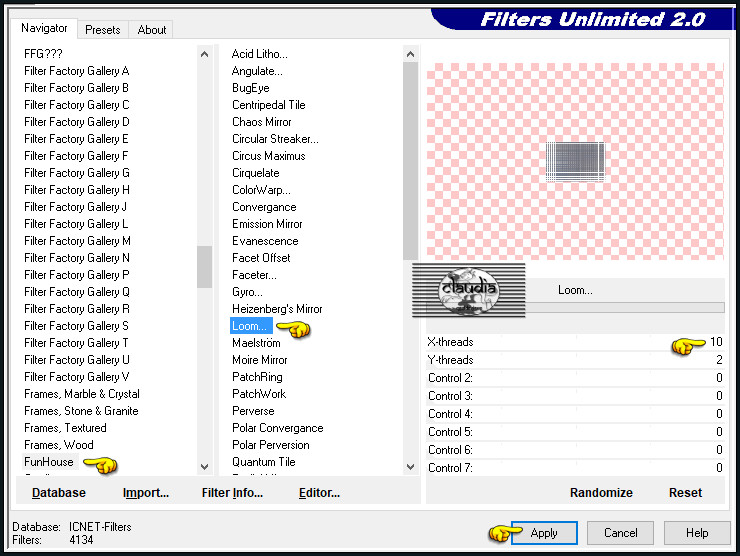Click the Control 5 slider row
Viewport: 740px width, 556px height.
click(x=575, y=431)
